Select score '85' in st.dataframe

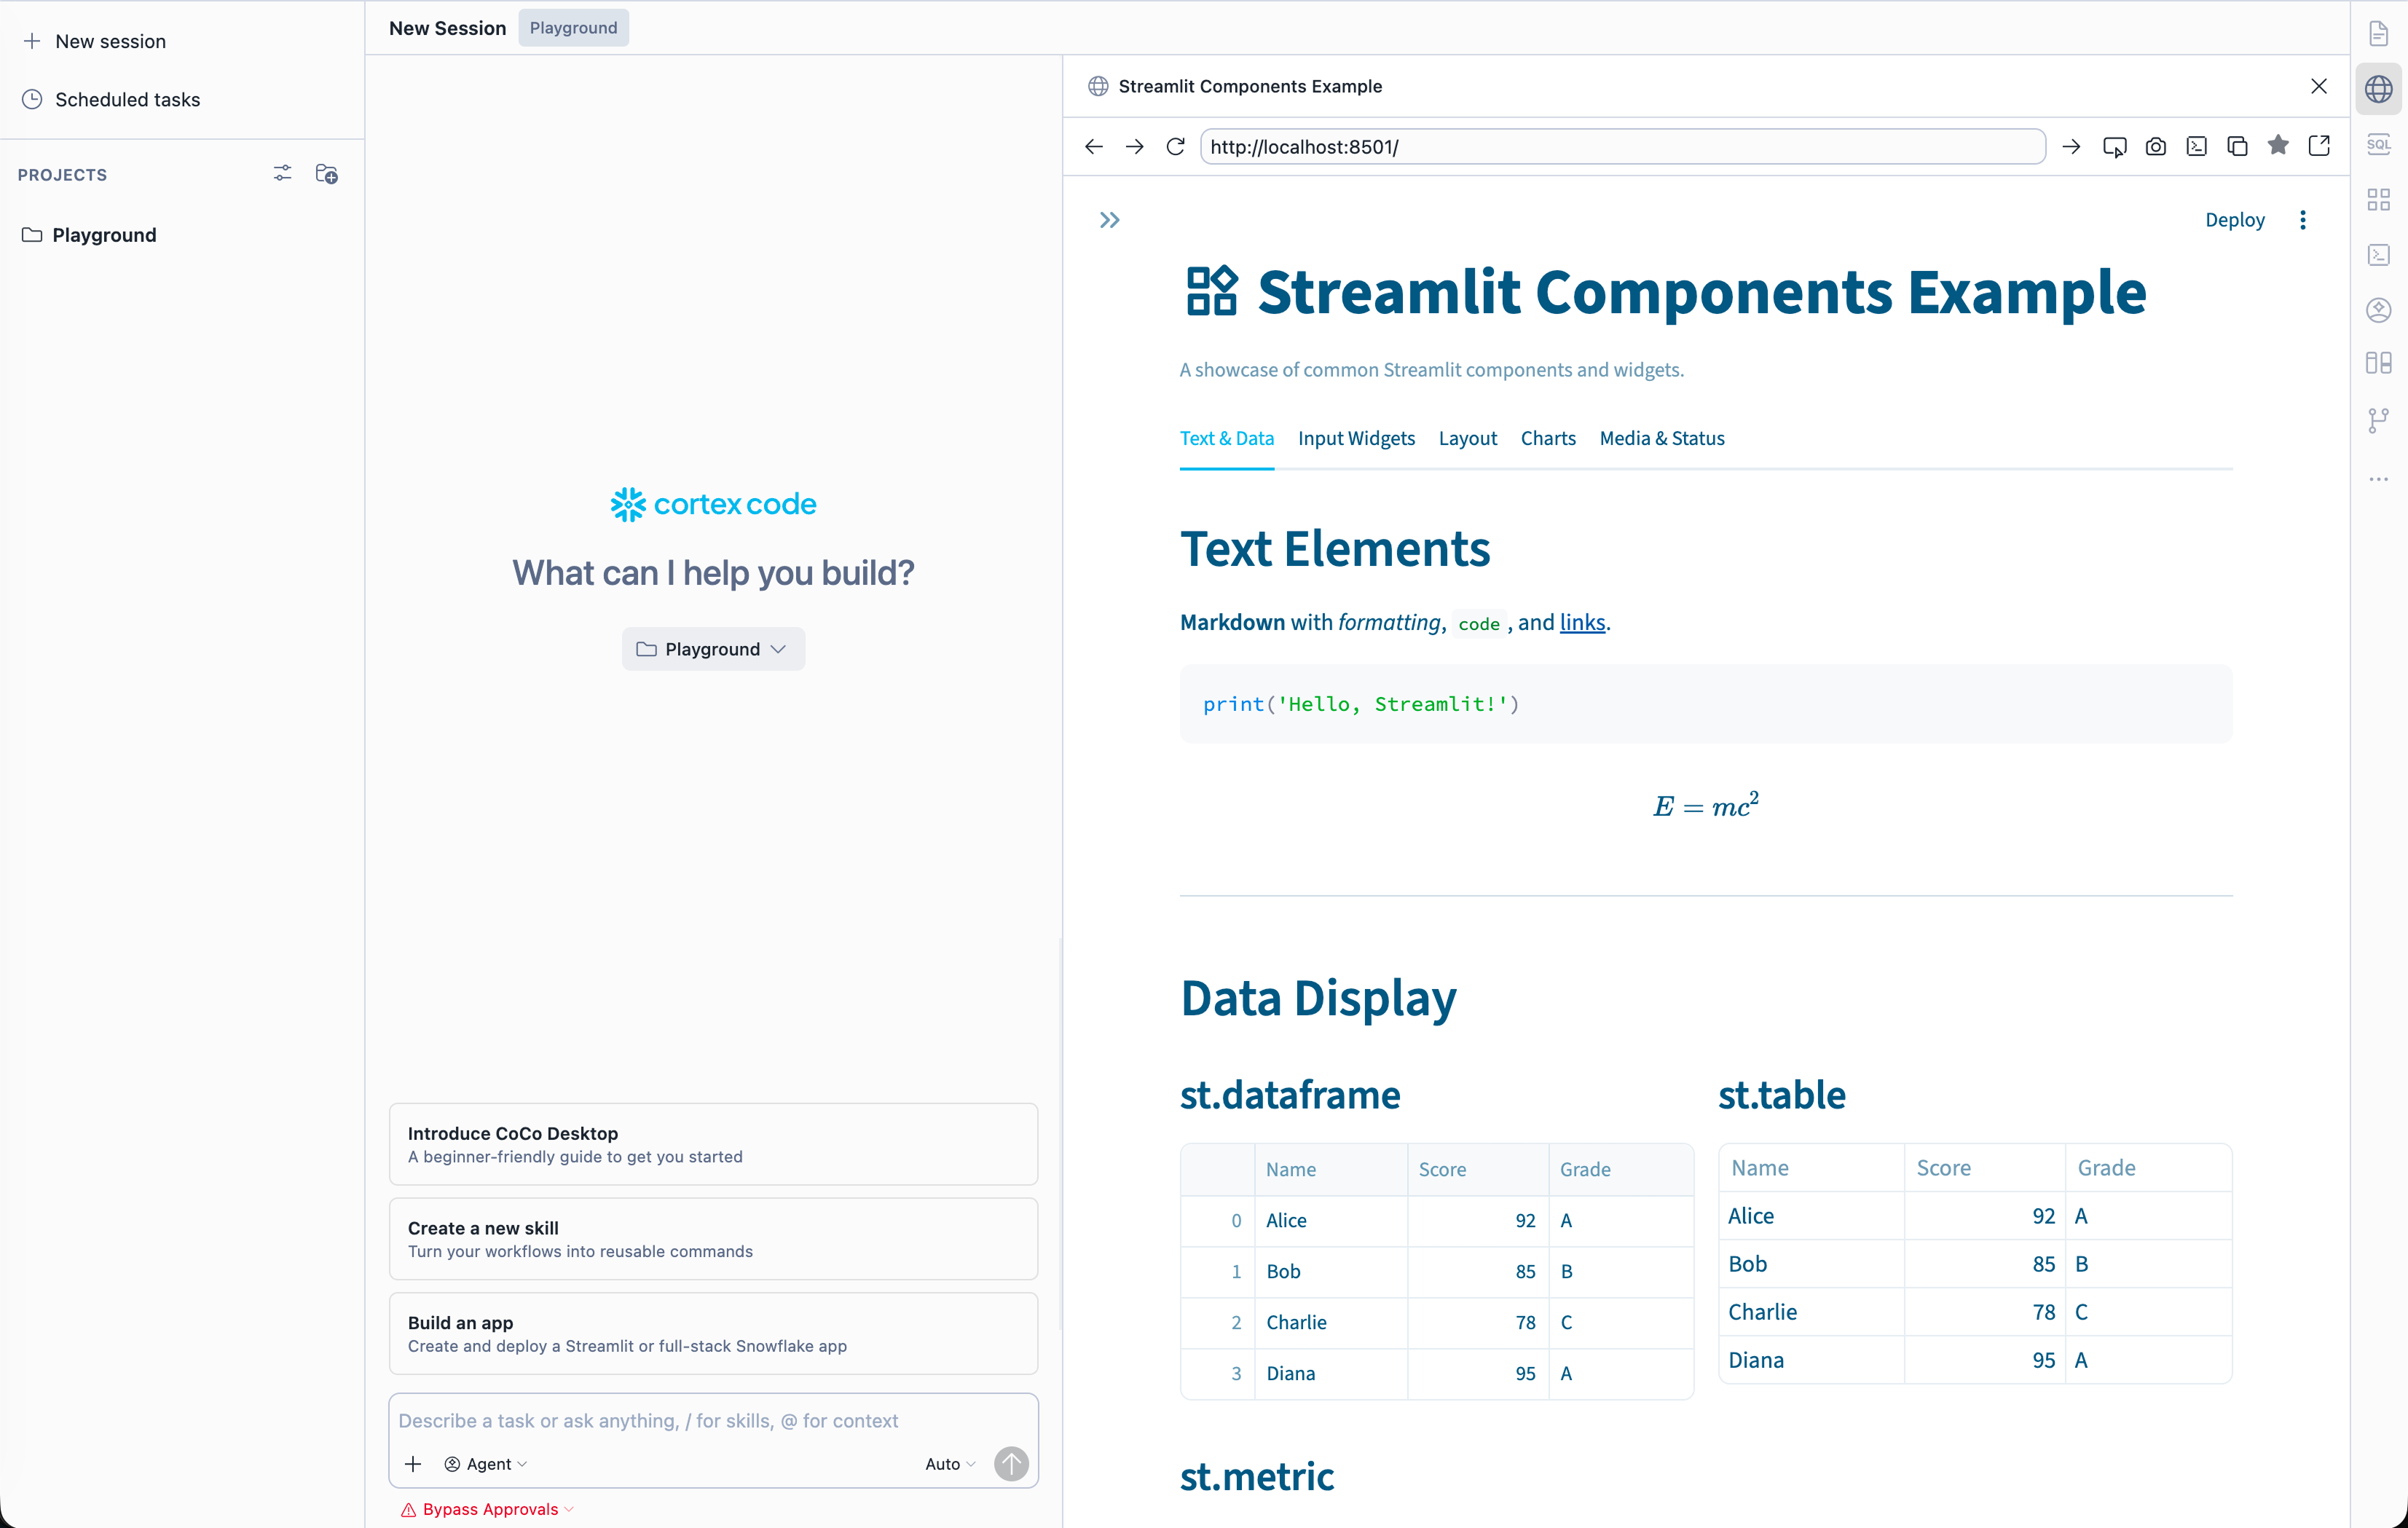click(1477, 1271)
